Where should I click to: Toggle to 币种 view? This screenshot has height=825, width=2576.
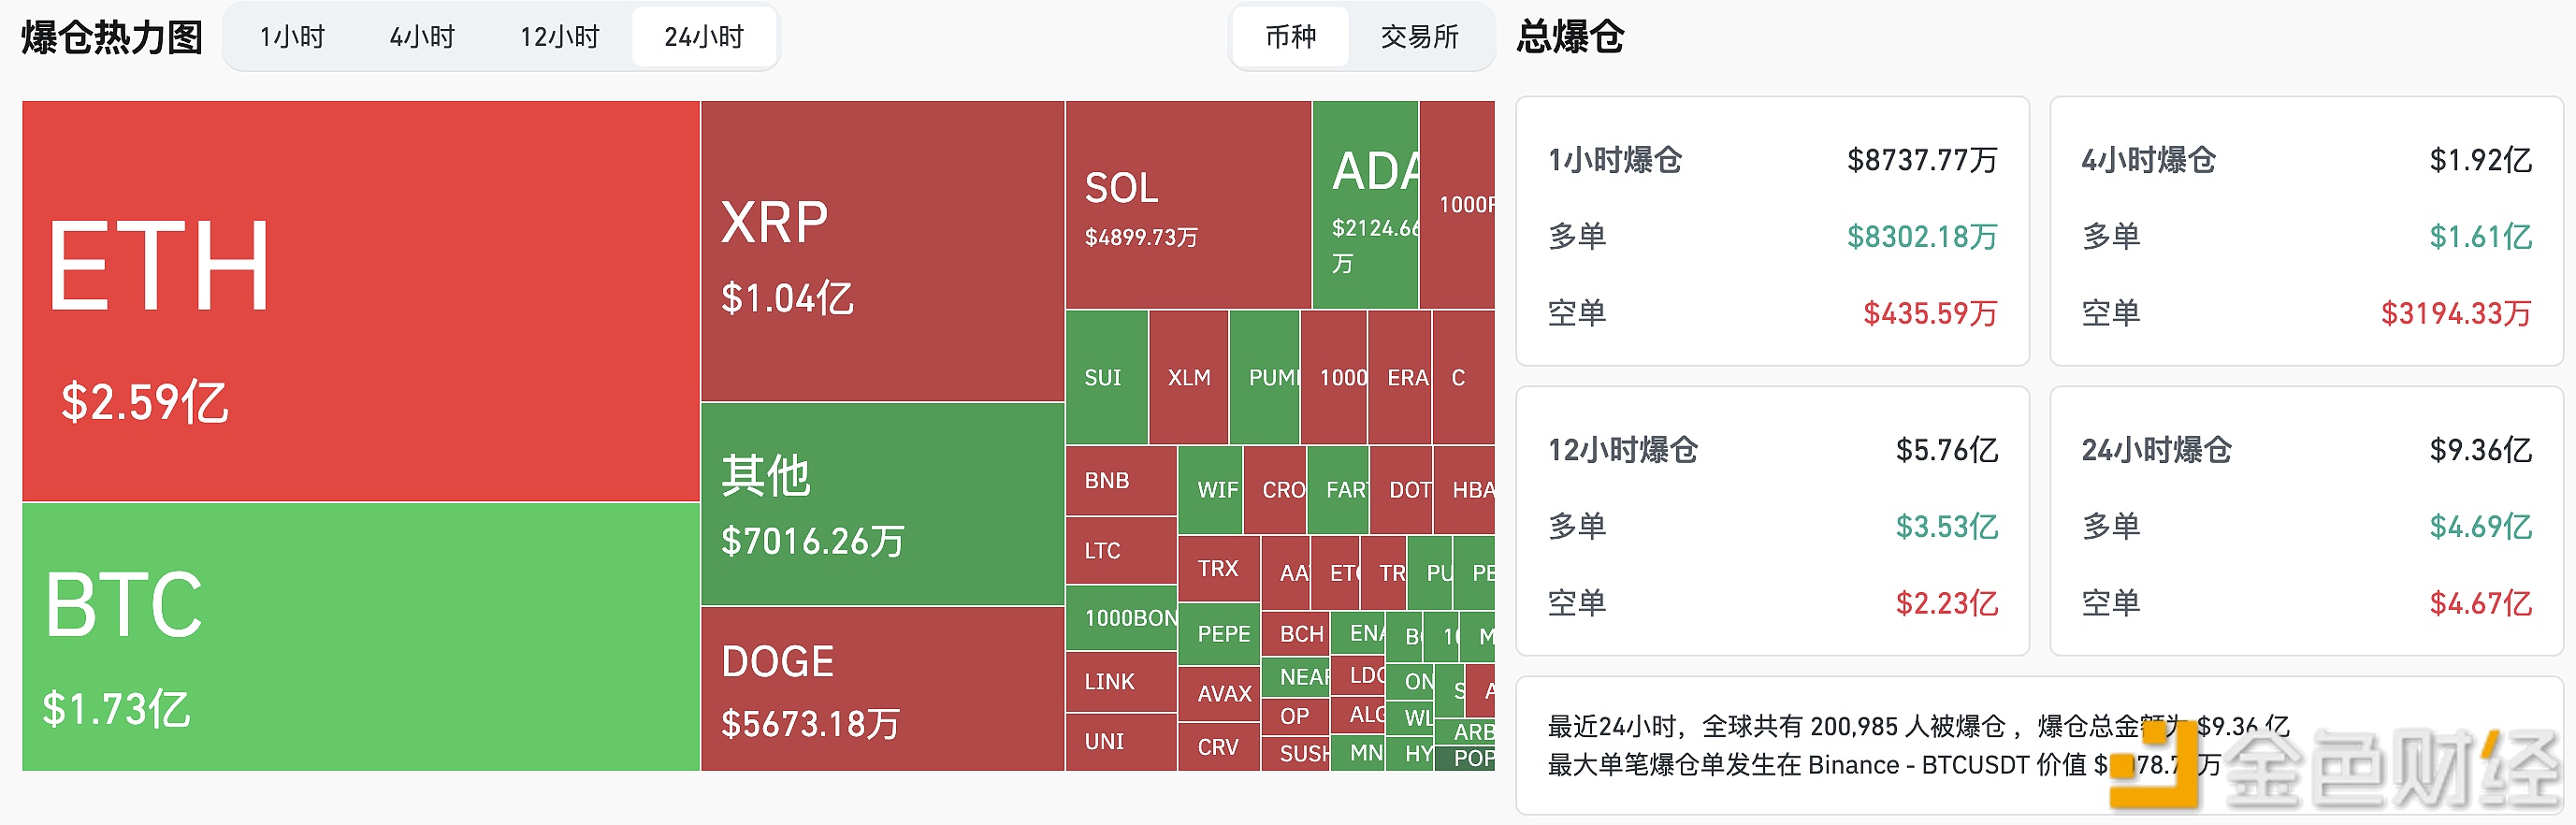pyautogui.click(x=1290, y=36)
